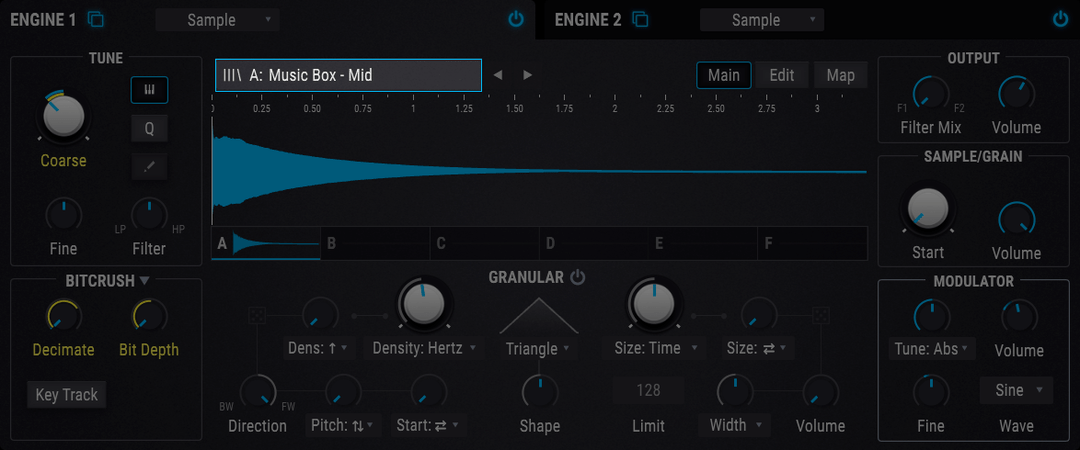Click the pencil edit tuning icon

point(149,166)
